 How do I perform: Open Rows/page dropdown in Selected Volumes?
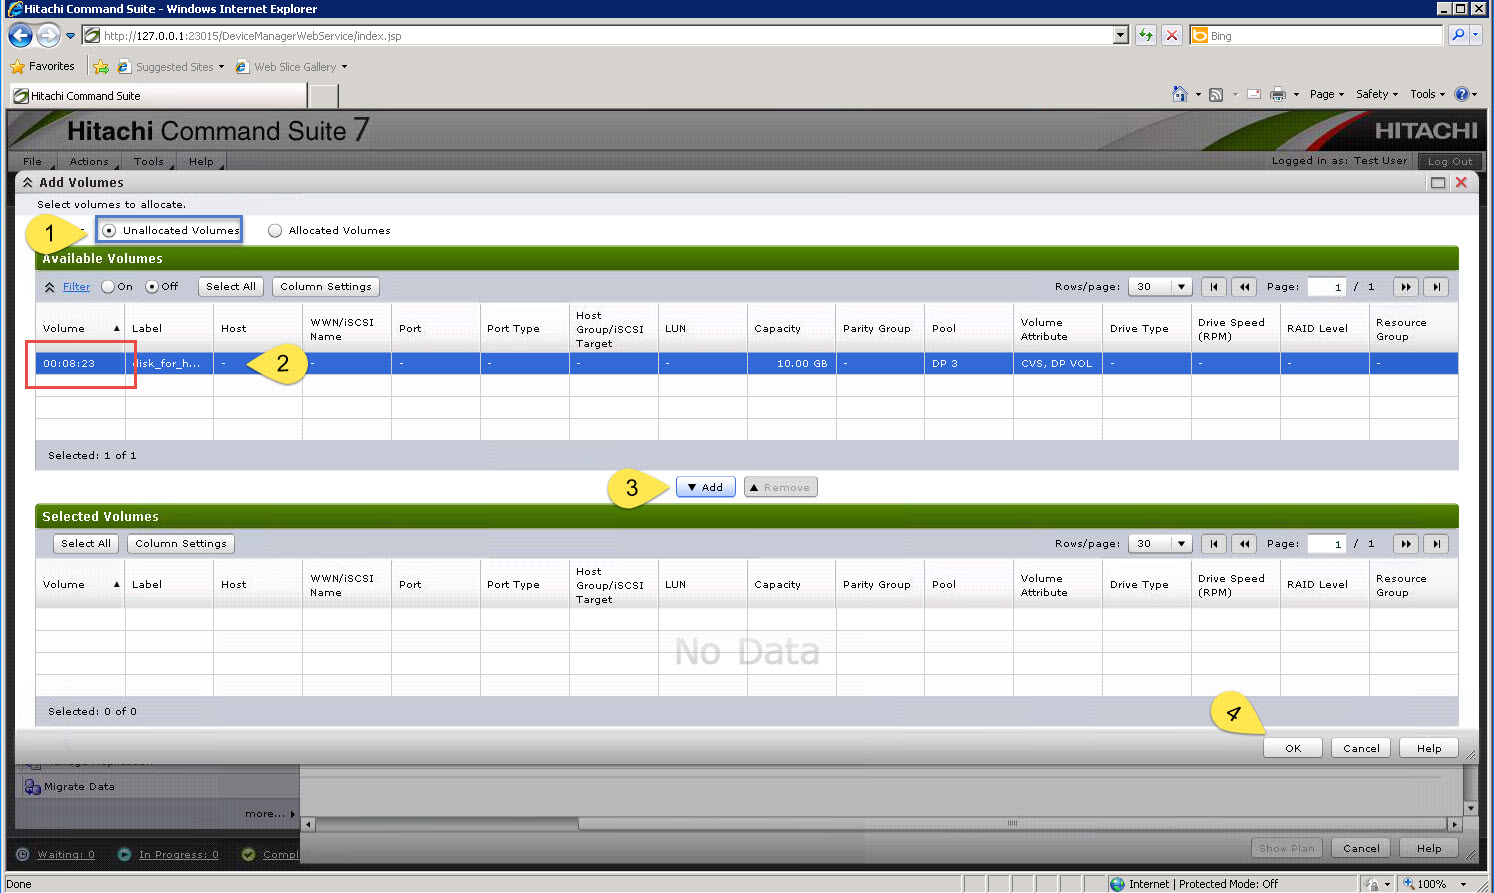pos(1160,543)
